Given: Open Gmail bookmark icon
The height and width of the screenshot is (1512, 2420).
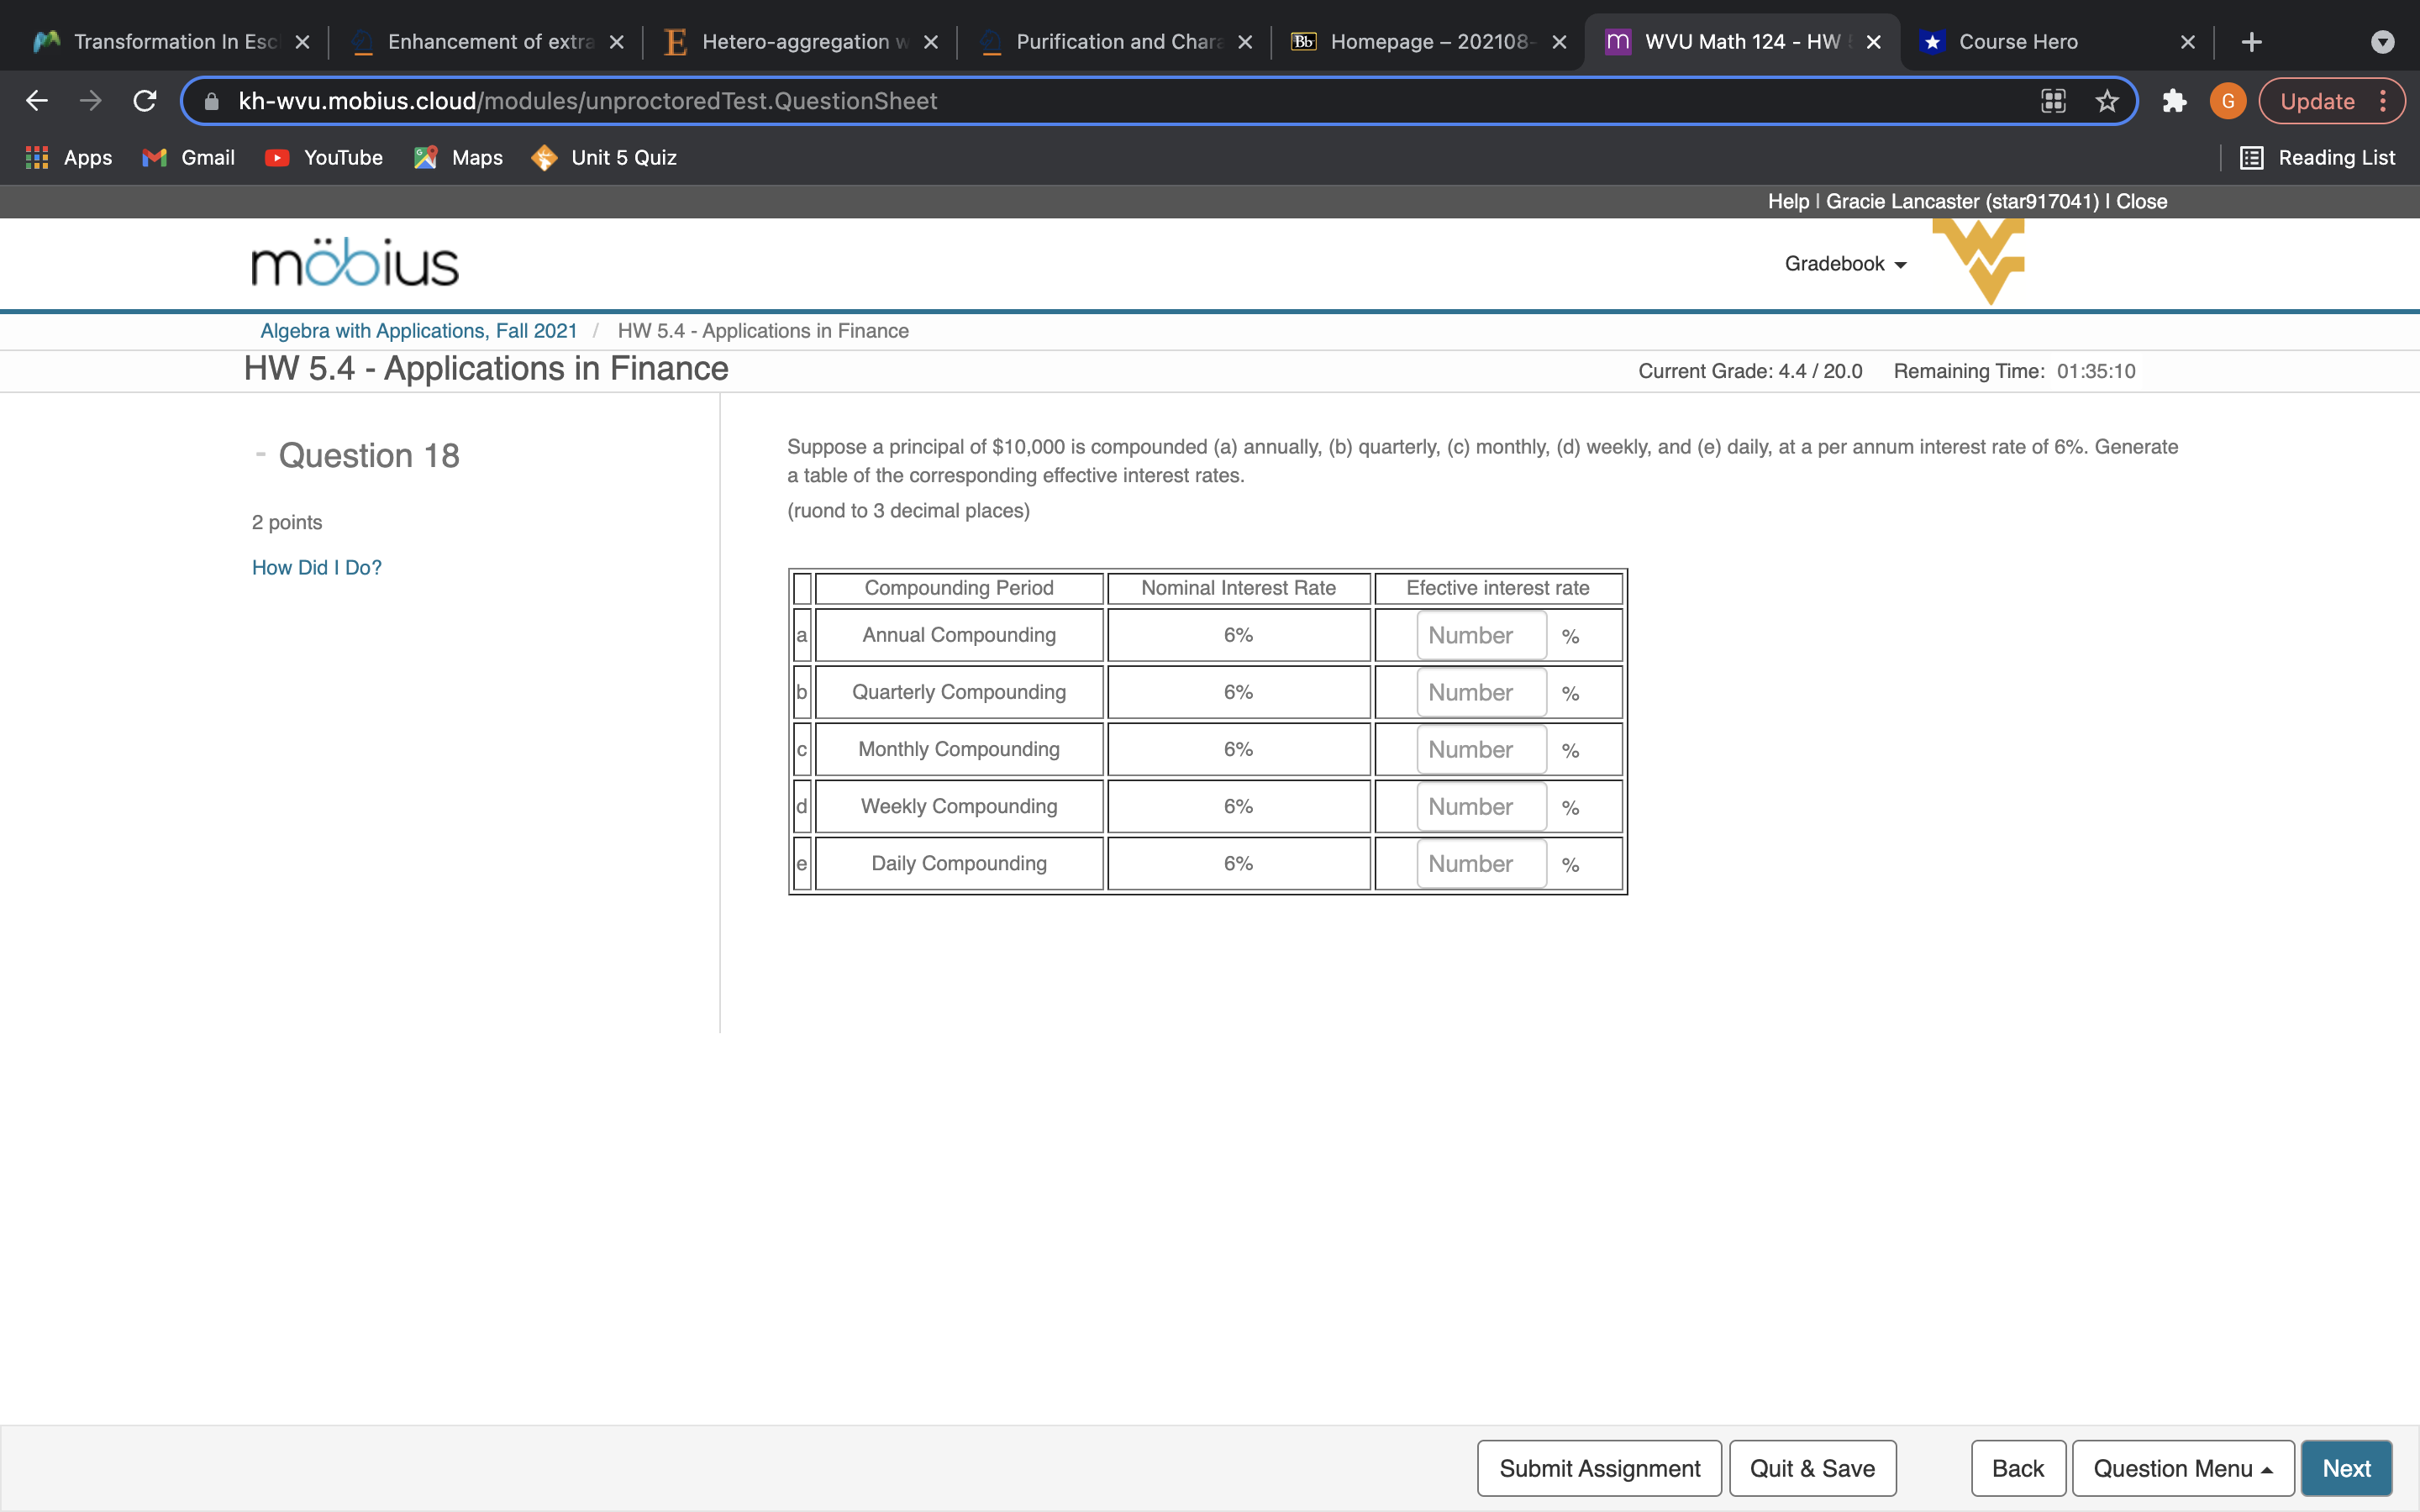Looking at the screenshot, I should pyautogui.click(x=154, y=157).
